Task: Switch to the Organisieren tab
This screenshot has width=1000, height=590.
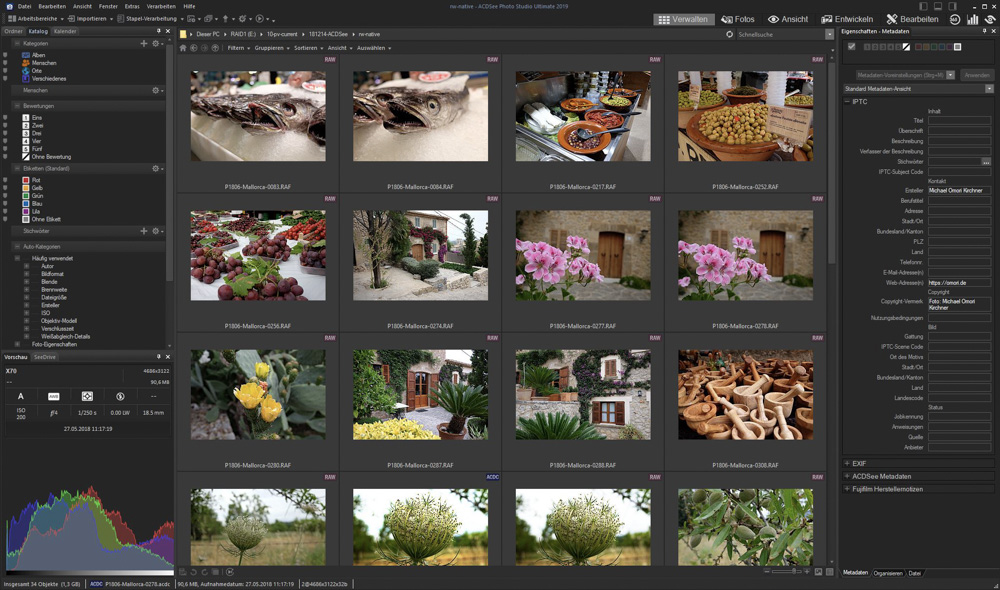Action: [x=888, y=573]
